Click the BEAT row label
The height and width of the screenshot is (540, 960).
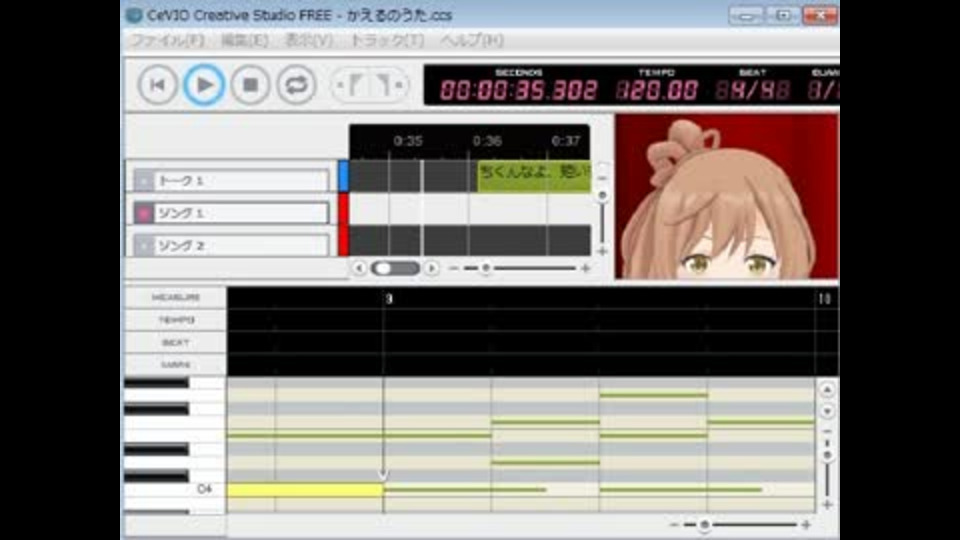176,342
